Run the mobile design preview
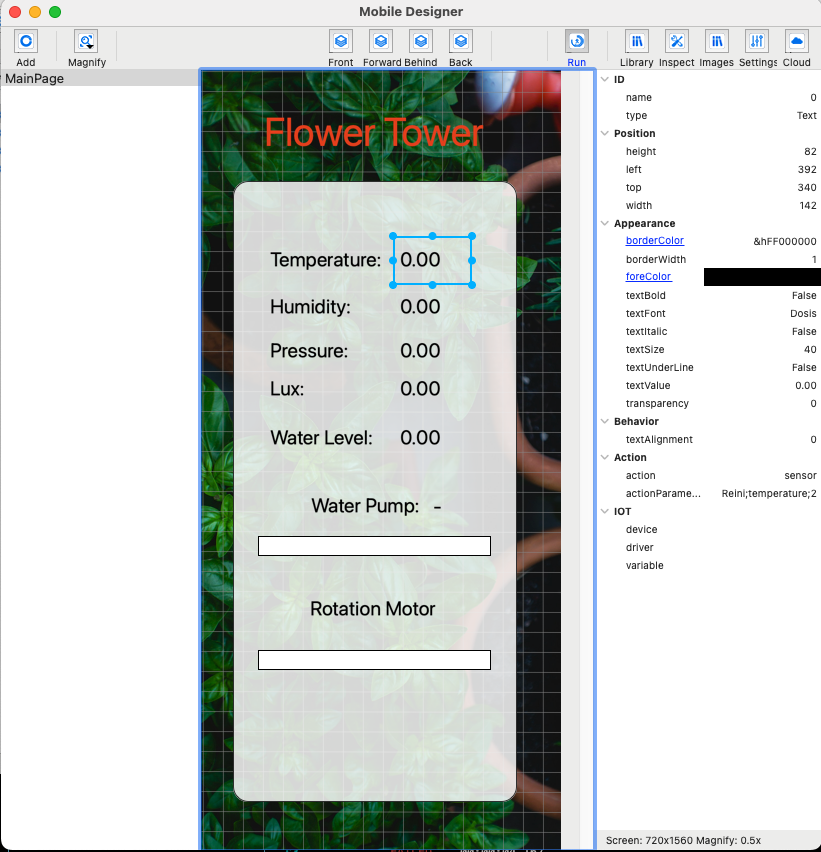The height and width of the screenshot is (852, 821). (x=577, y=42)
